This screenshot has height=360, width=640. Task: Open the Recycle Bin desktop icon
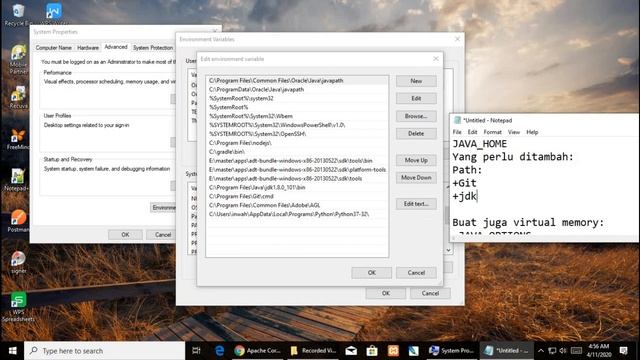click(18, 15)
